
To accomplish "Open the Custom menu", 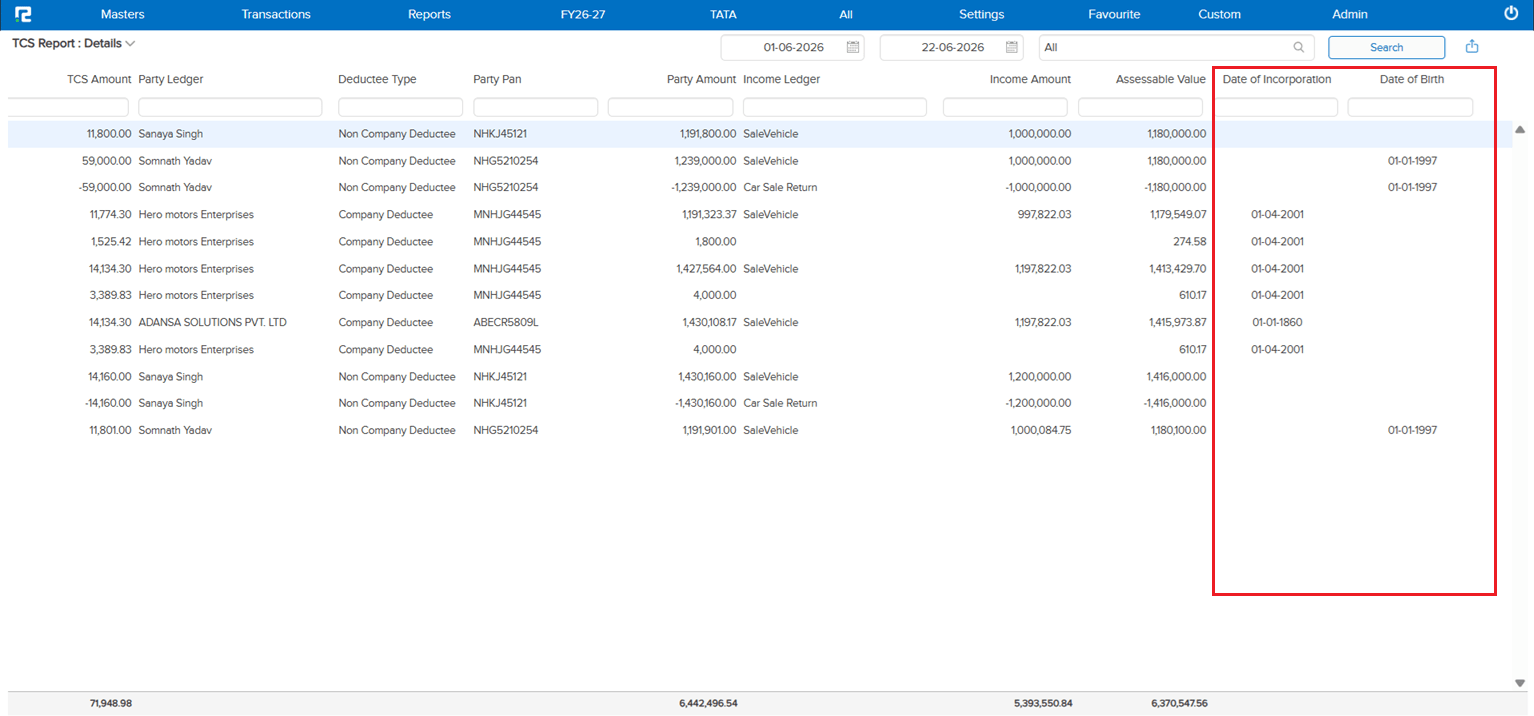I will pos(1219,14).
